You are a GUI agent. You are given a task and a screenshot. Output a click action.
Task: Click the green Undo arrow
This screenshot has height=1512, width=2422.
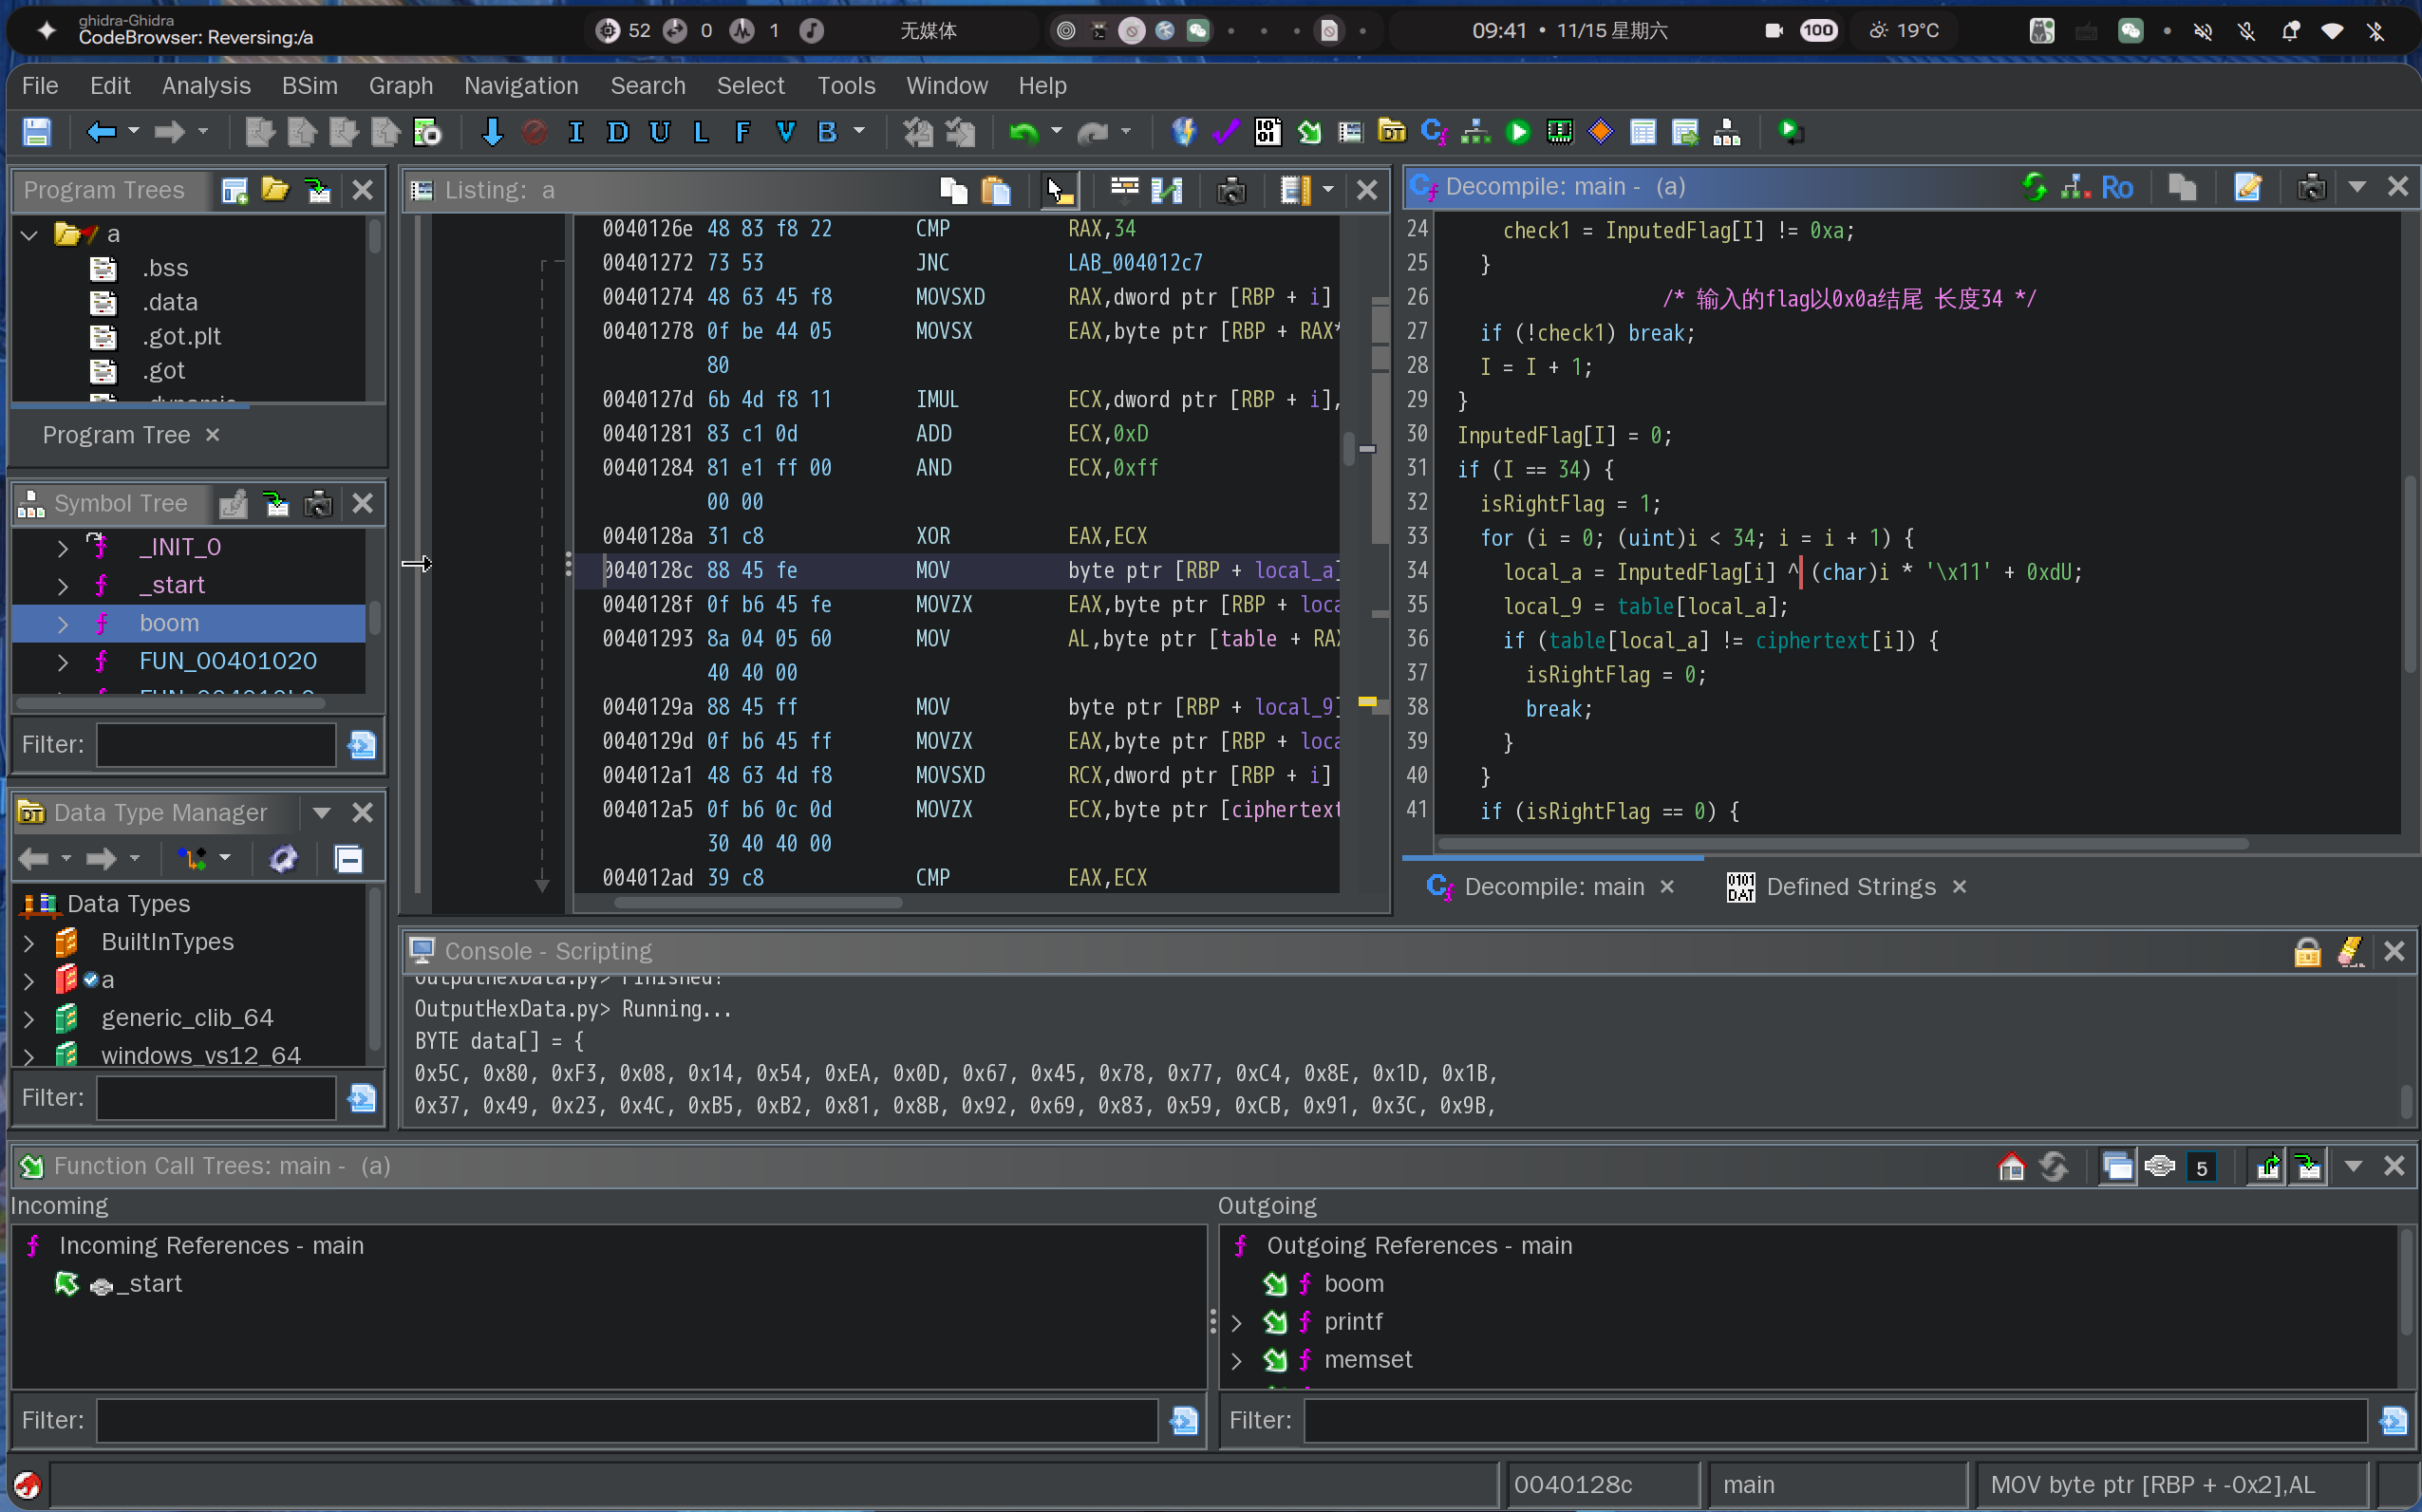(1023, 132)
